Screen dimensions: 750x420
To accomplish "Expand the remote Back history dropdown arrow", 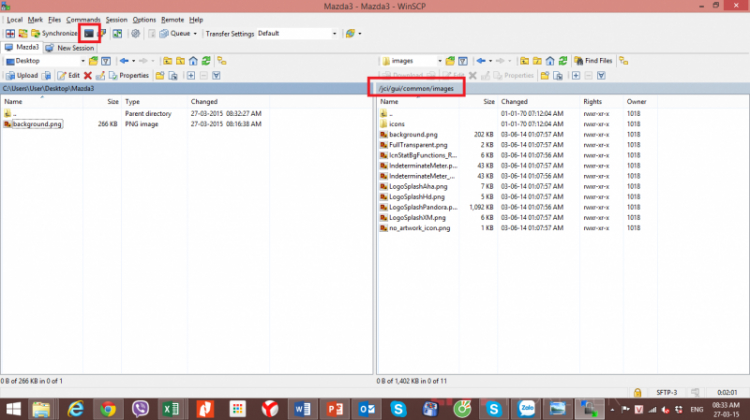I will coord(490,61).
